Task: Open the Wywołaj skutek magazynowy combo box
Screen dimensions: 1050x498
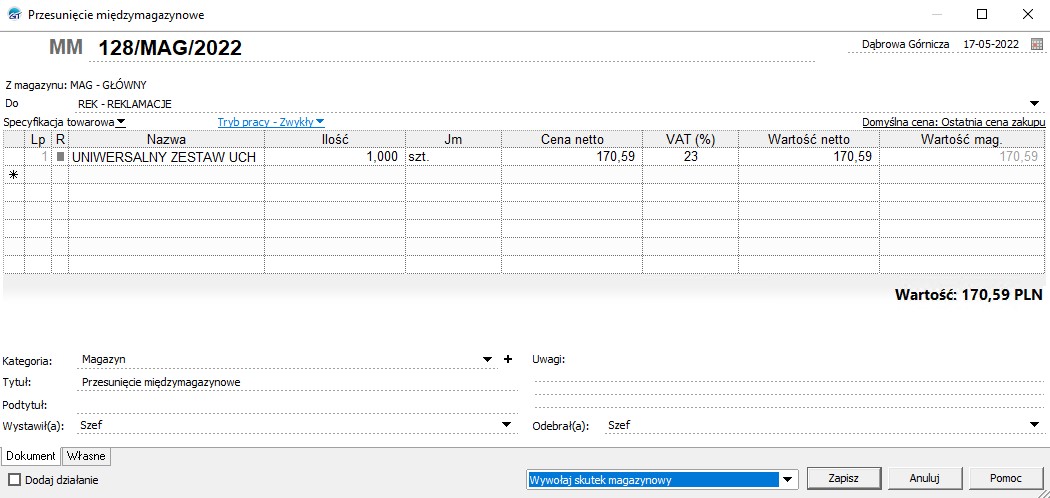Action: (x=788, y=479)
